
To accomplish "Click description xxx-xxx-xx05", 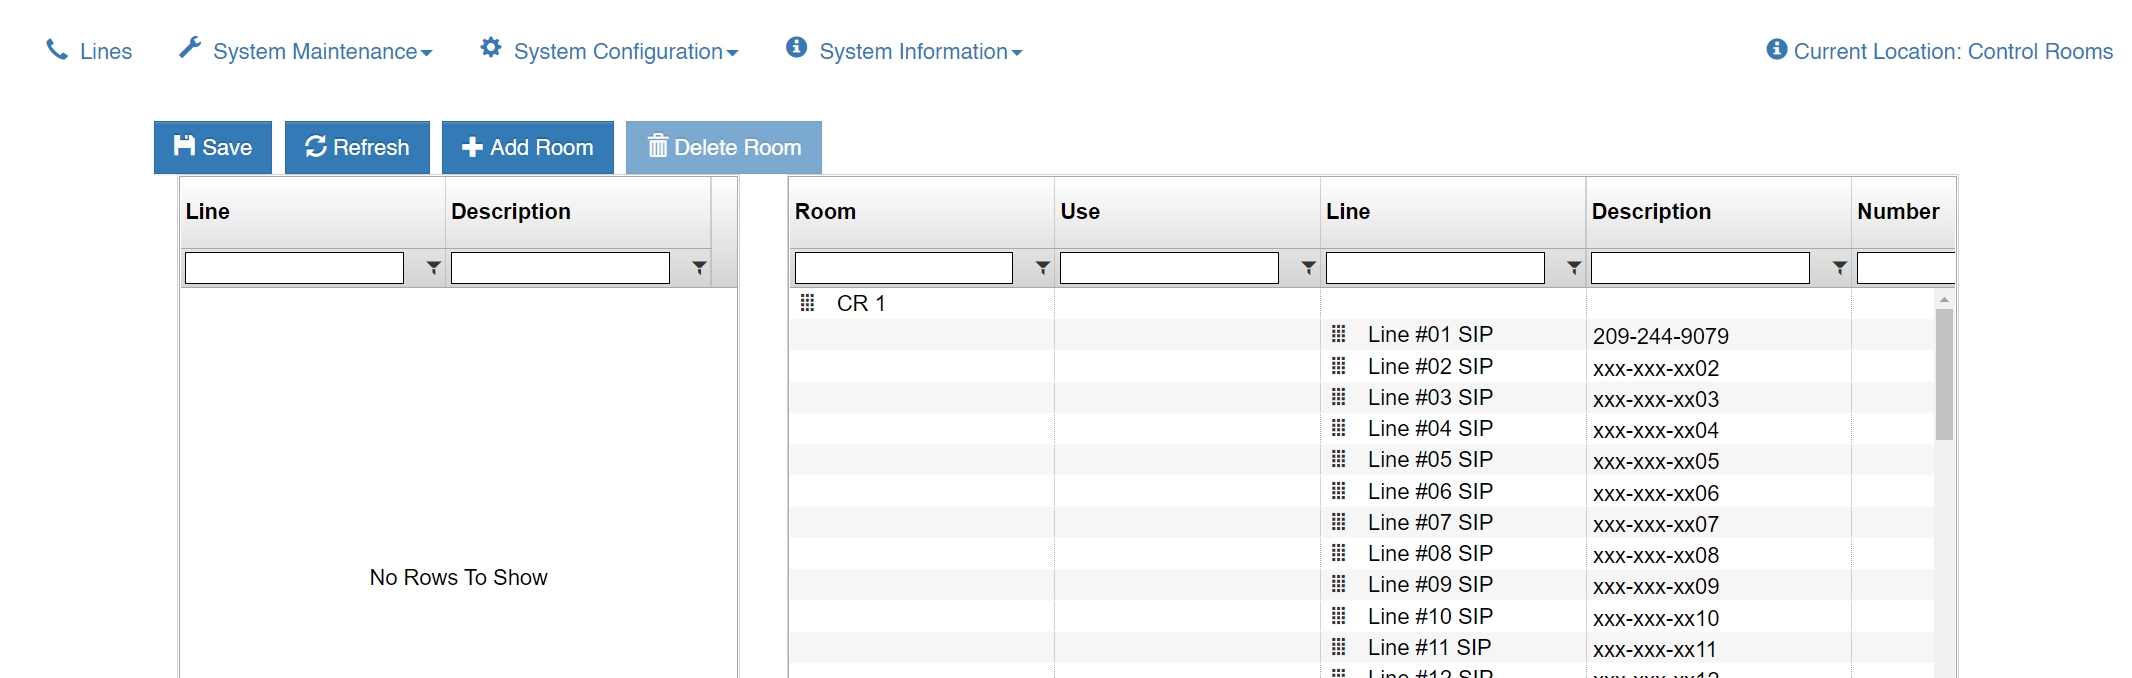I will tap(1656, 462).
